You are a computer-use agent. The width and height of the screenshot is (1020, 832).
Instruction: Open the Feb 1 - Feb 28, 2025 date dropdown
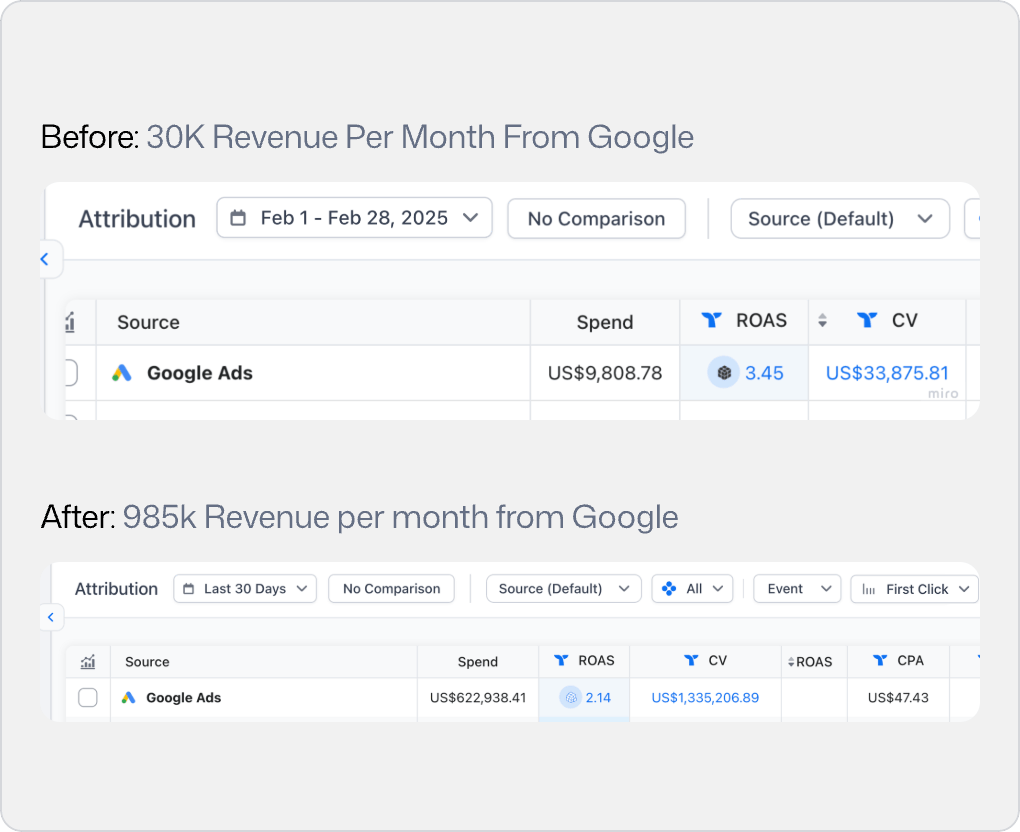[x=354, y=218]
